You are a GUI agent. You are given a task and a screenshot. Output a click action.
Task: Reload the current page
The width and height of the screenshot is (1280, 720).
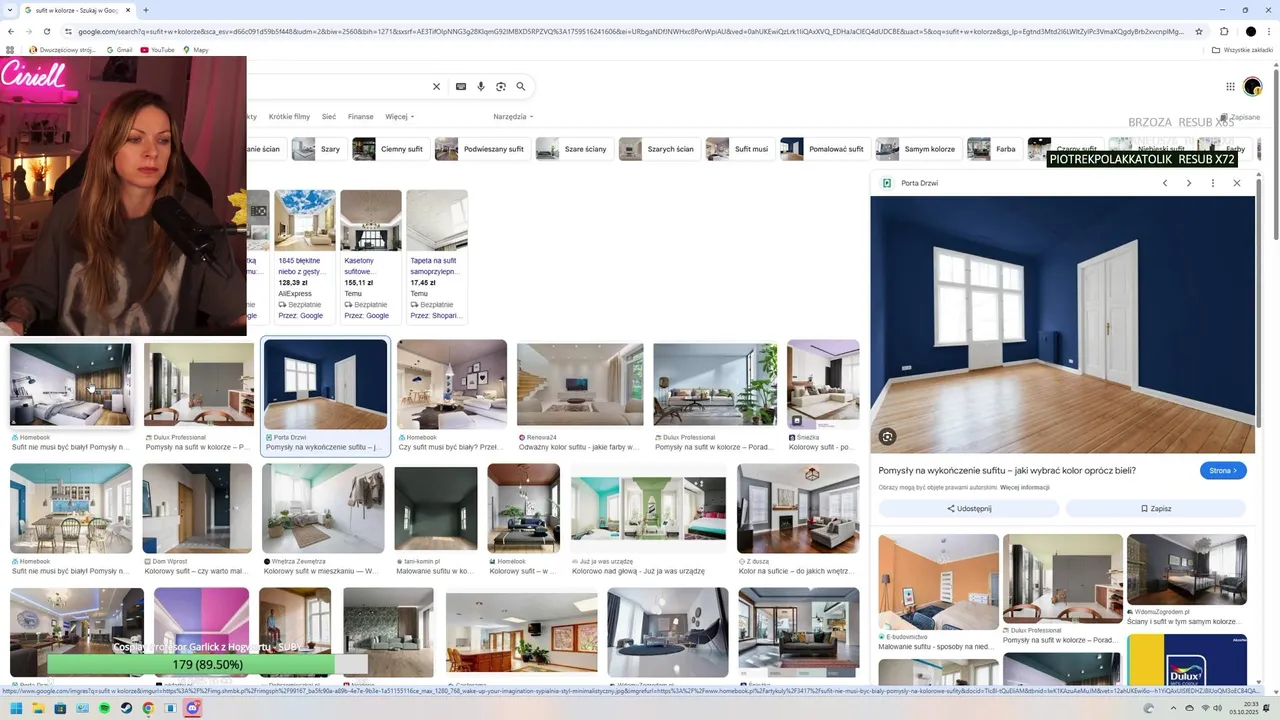pyautogui.click(x=47, y=31)
